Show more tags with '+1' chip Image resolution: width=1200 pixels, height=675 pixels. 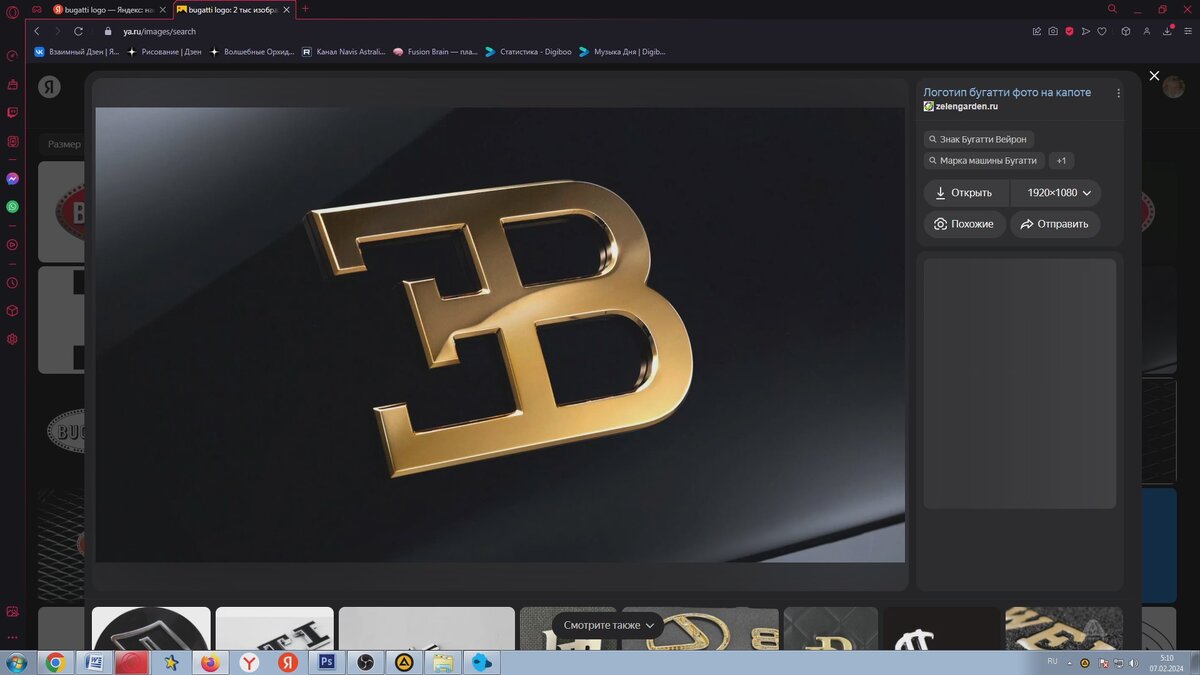[1061, 160]
